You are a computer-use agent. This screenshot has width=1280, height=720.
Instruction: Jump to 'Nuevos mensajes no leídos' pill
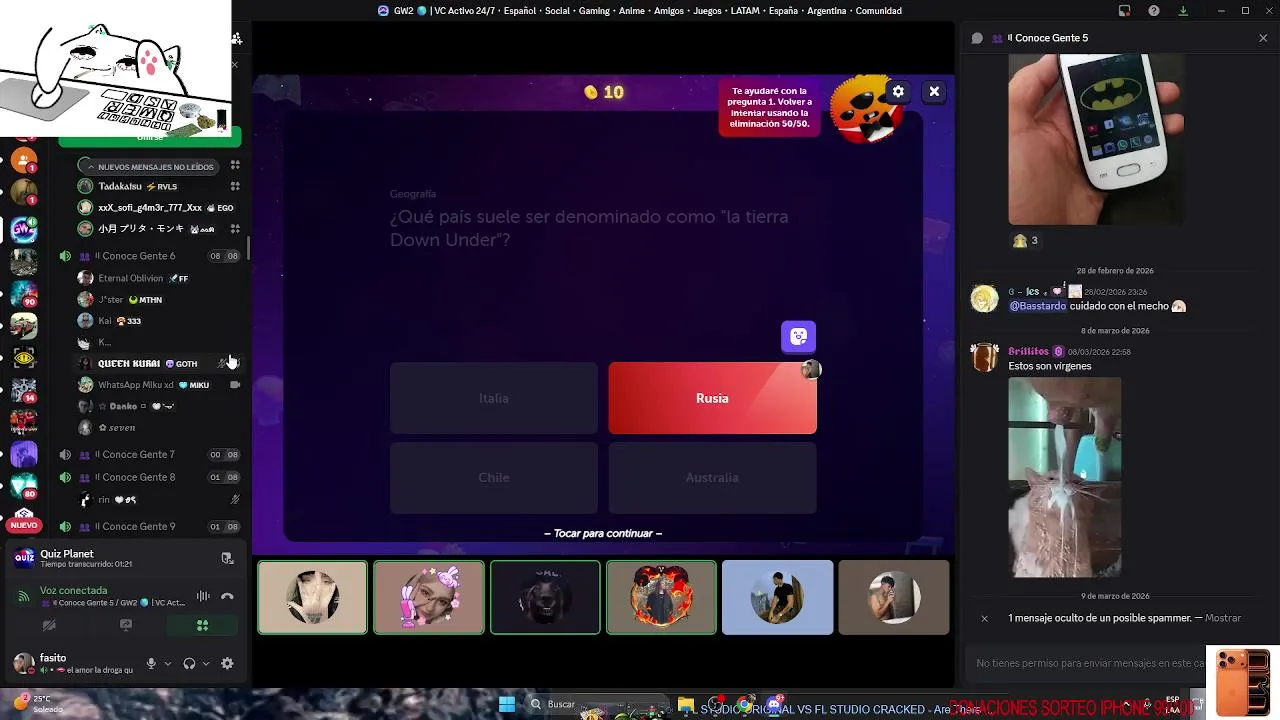click(x=150, y=166)
